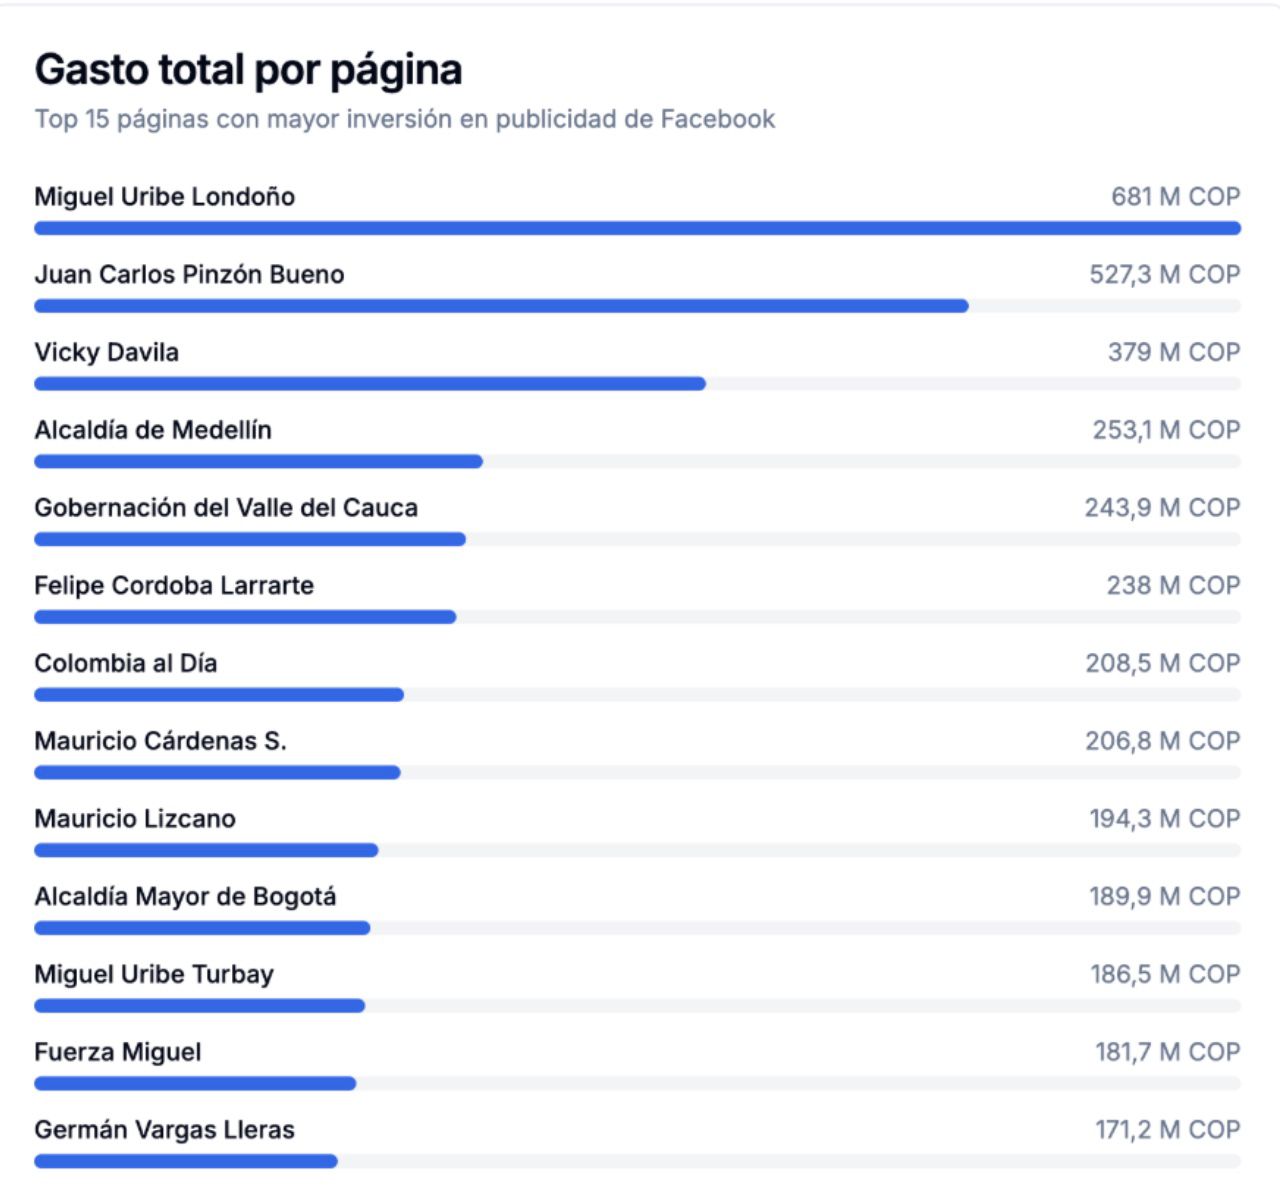This screenshot has height=1194, width=1280.
Task: Select the Mauricio Lizcano page name
Action: coord(135,819)
